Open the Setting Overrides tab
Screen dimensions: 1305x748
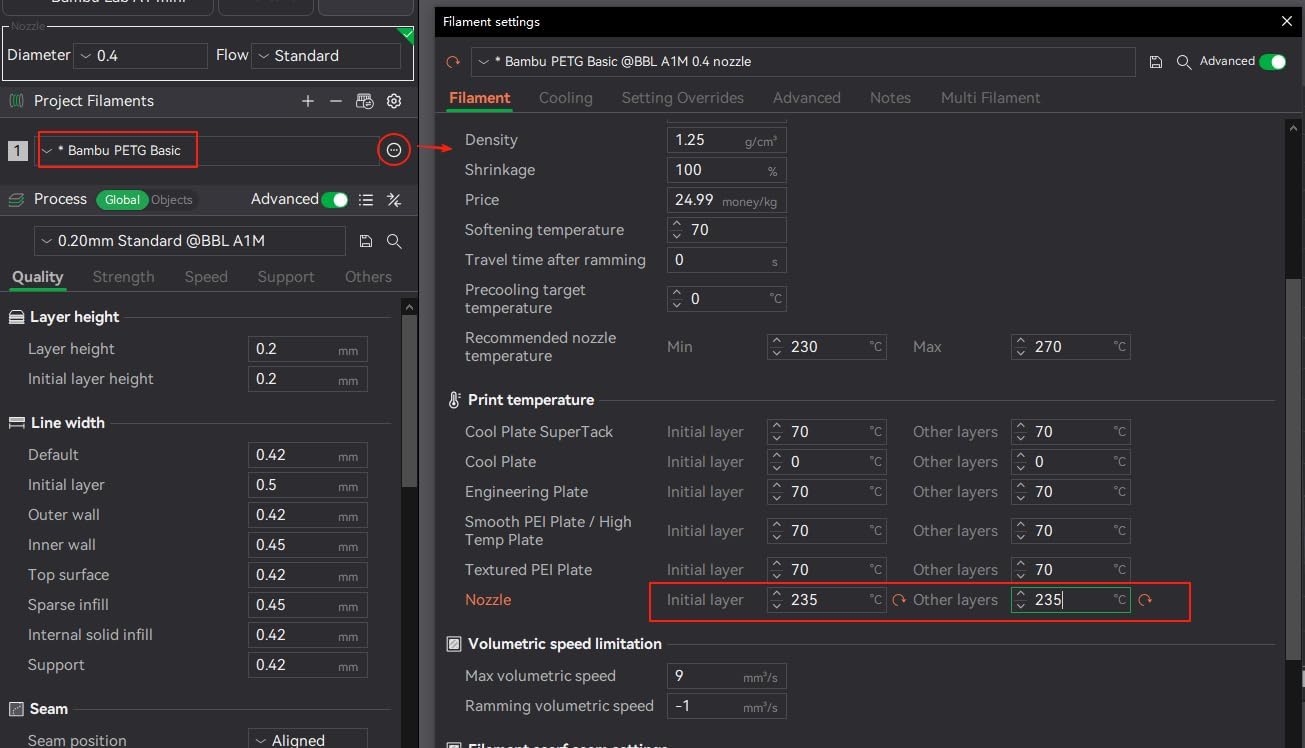click(682, 98)
